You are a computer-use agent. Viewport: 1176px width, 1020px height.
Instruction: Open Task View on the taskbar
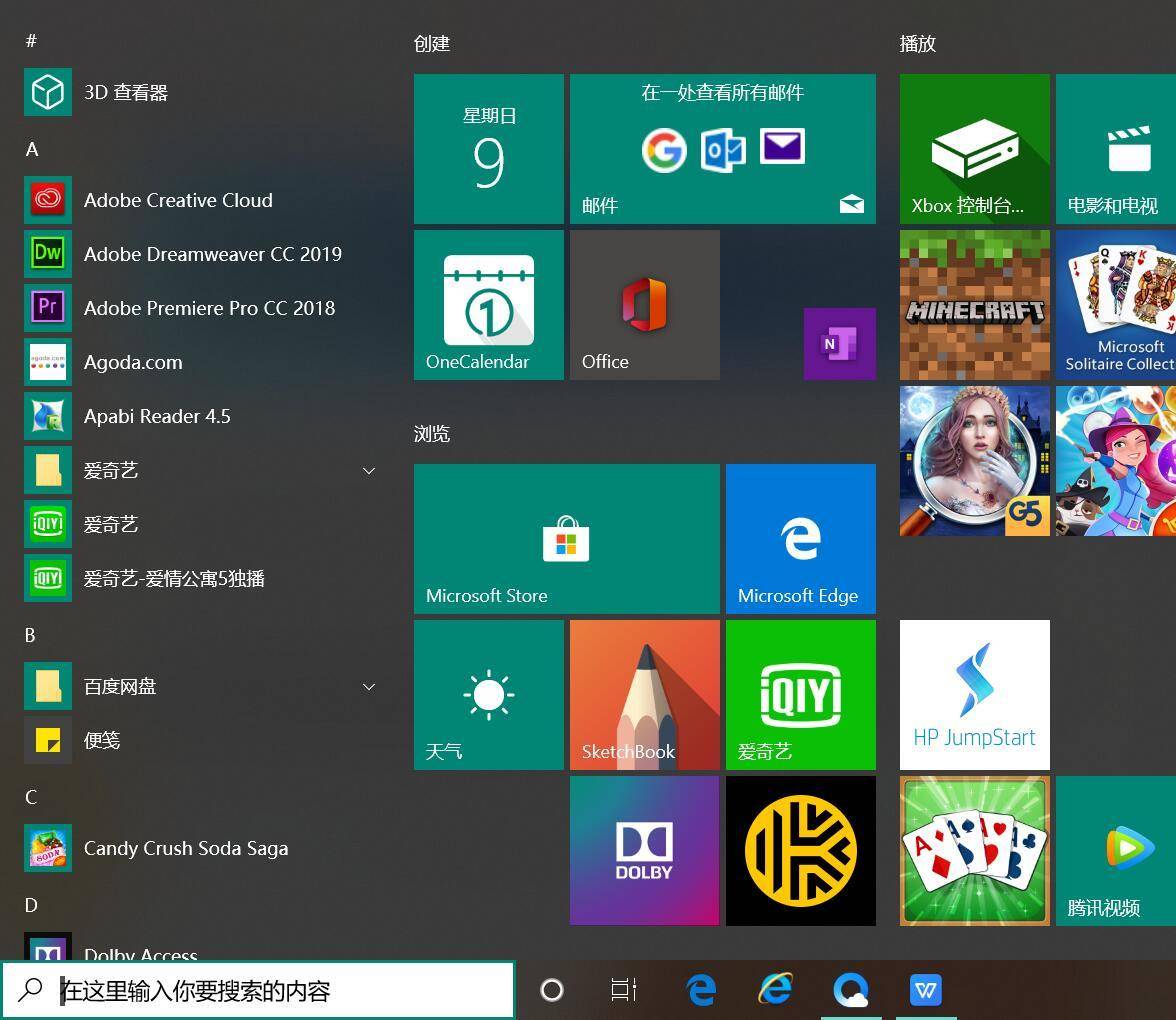[x=624, y=990]
